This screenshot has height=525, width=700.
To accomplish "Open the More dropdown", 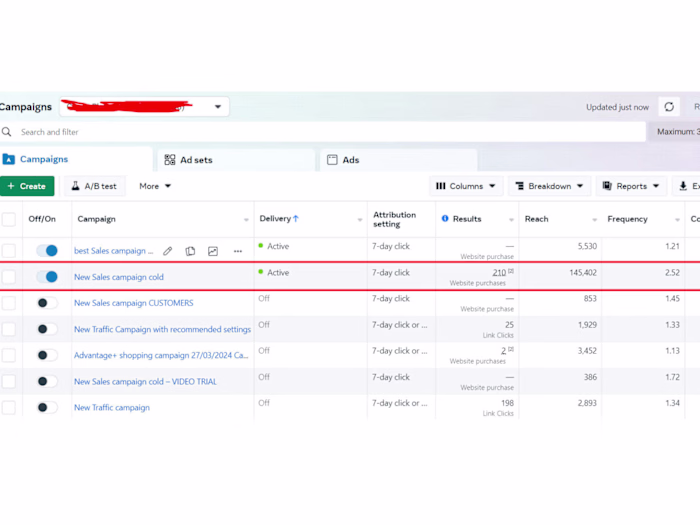I will click(155, 186).
